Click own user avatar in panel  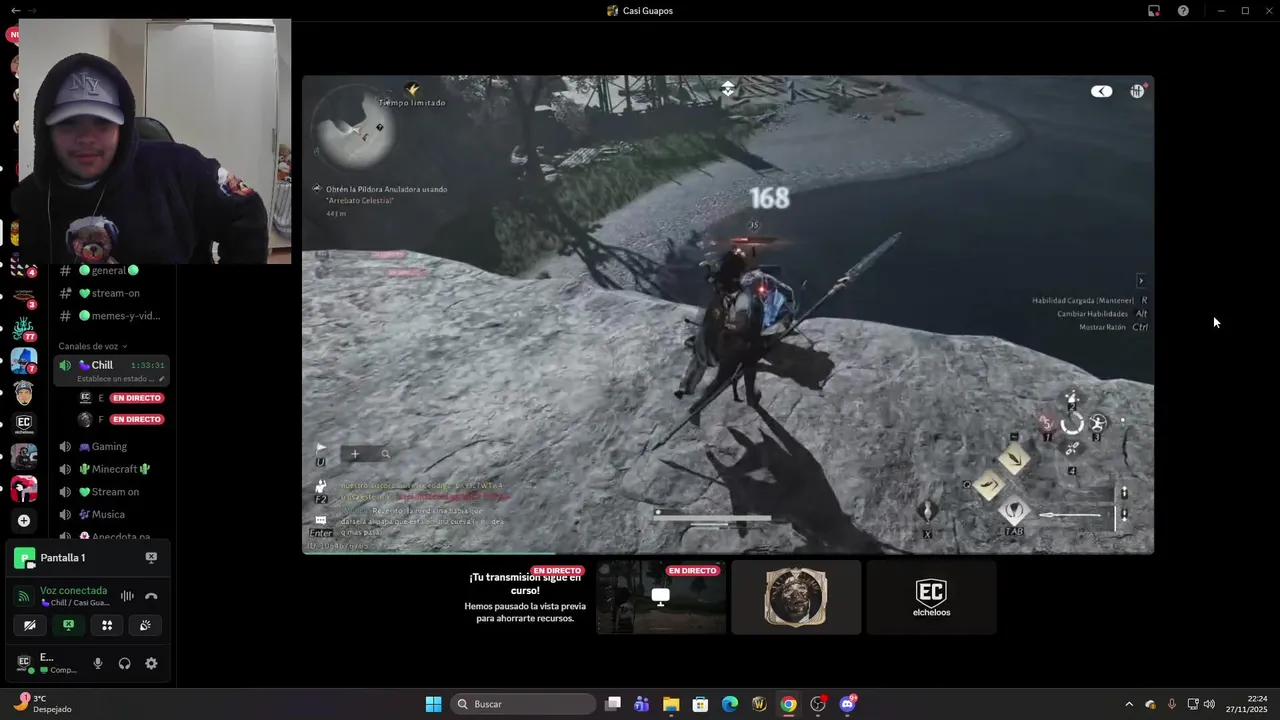click(24, 663)
